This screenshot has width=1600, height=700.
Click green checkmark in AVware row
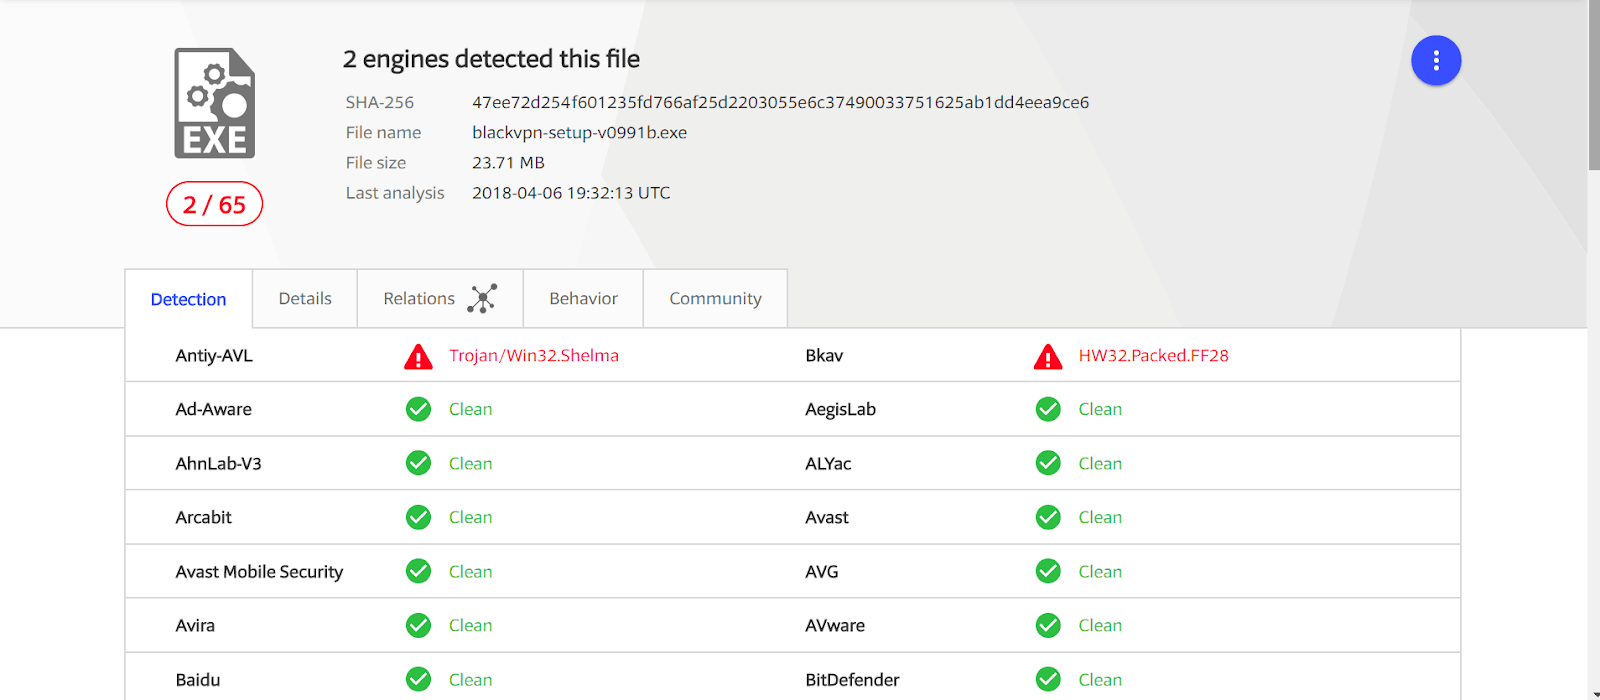click(1048, 625)
